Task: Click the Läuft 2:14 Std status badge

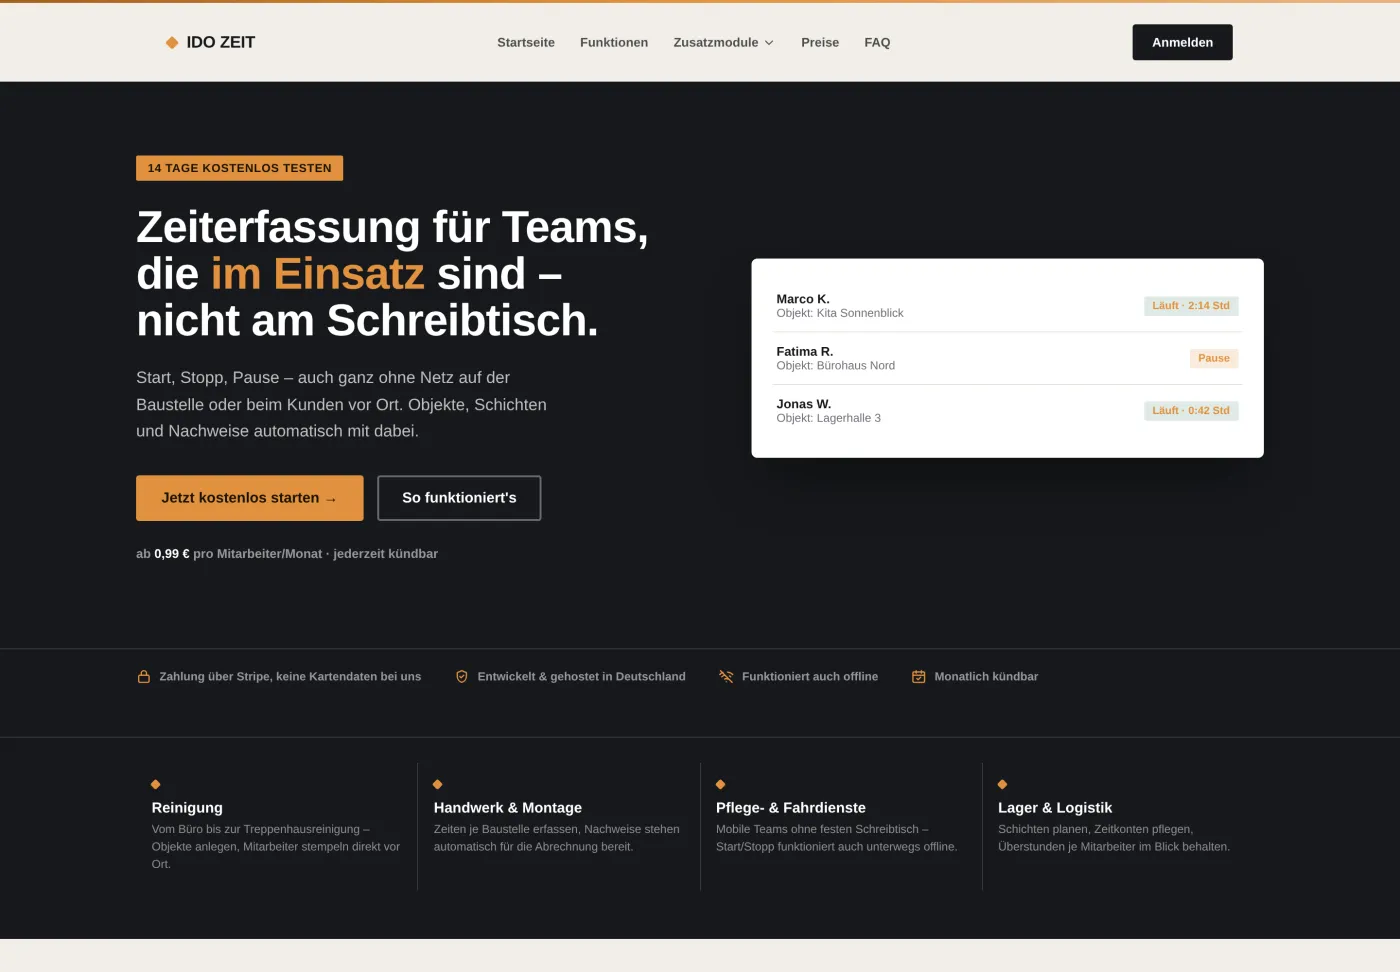Action: tap(1191, 306)
